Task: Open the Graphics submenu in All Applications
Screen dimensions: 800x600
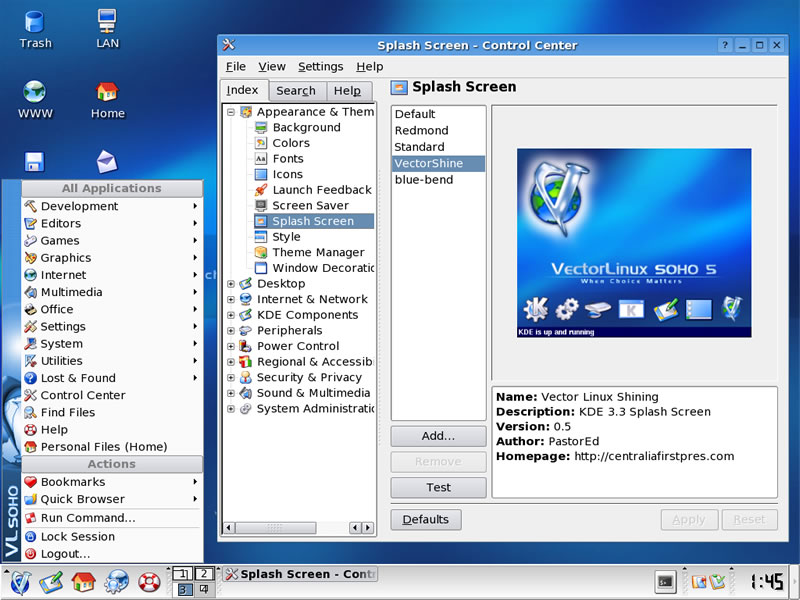Action: point(112,258)
